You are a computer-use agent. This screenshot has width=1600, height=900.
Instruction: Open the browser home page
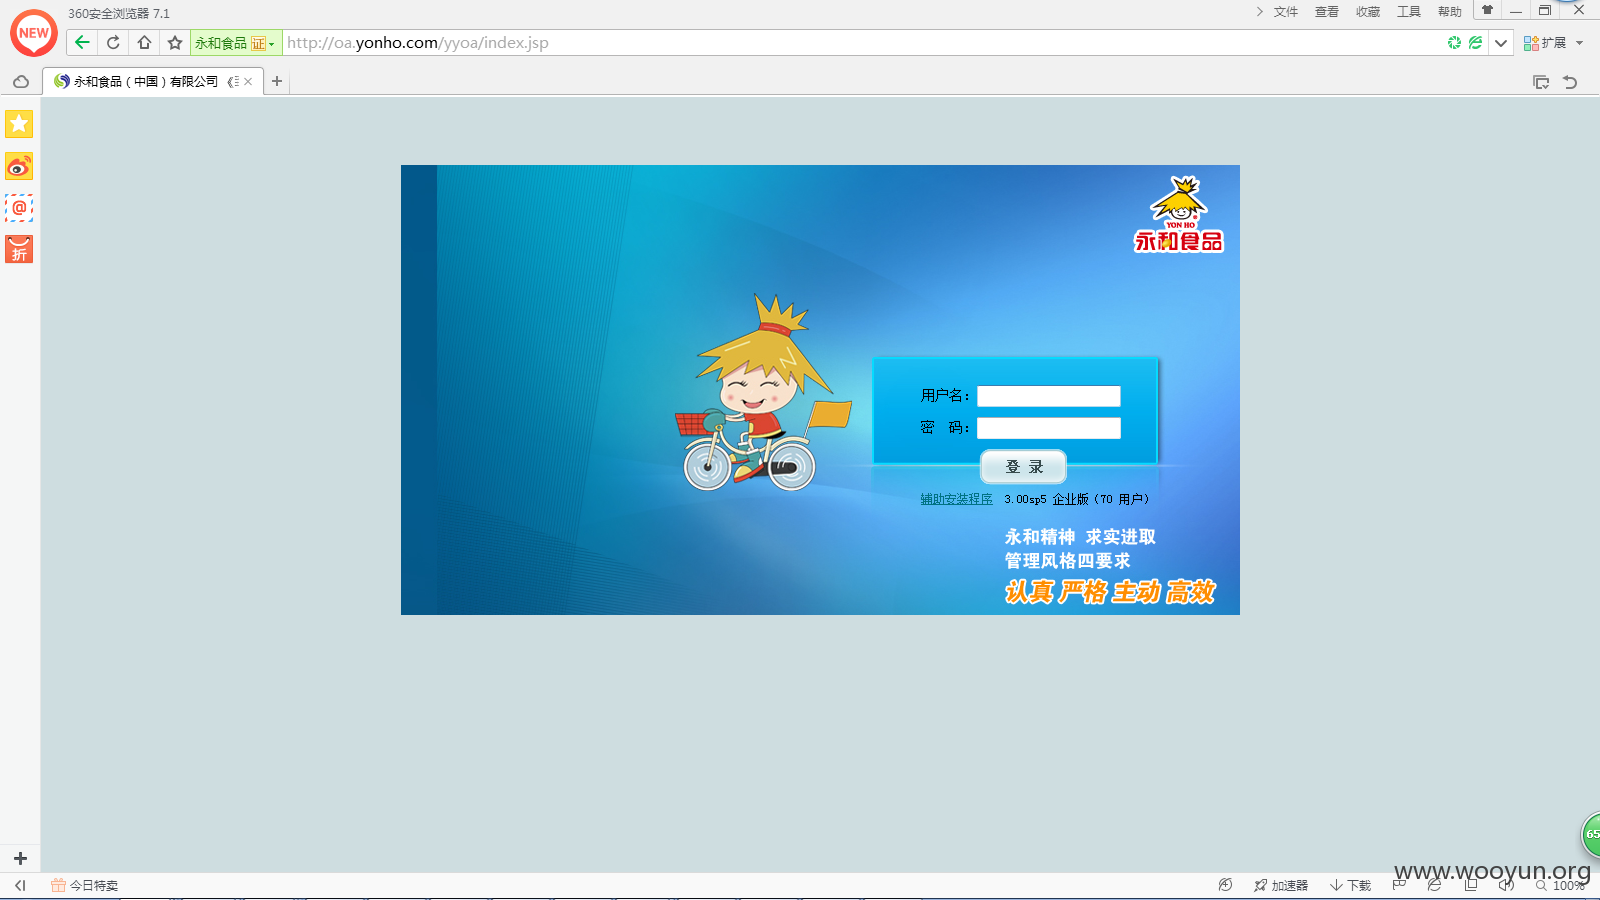(144, 42)
